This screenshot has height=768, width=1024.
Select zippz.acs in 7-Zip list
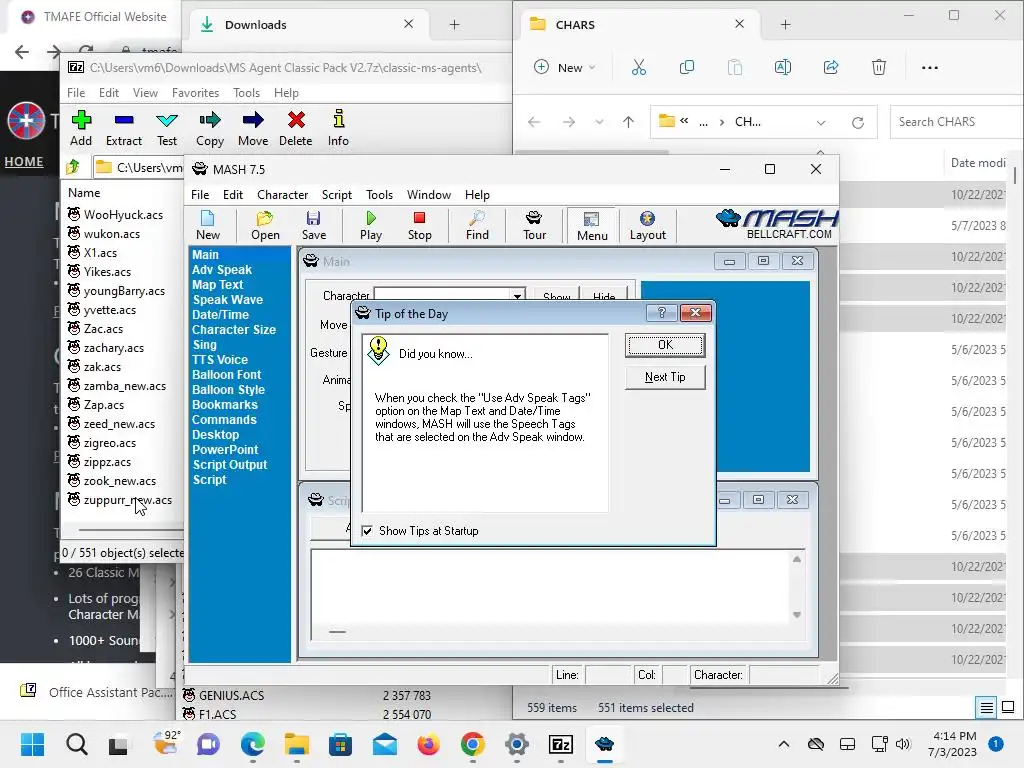click(107, 462)
